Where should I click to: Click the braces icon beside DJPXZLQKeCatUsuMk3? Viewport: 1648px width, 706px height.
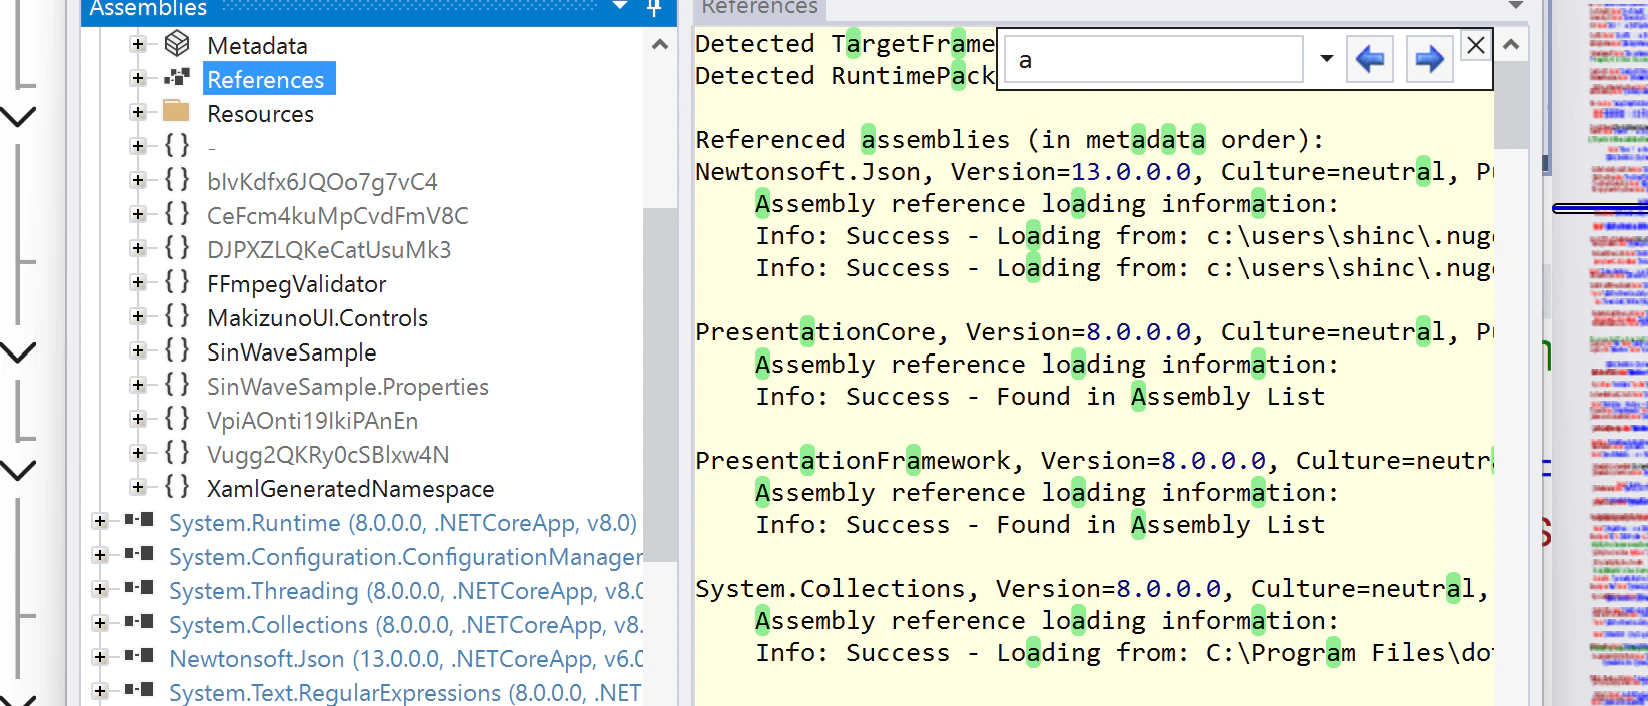[x=177, y=248]
